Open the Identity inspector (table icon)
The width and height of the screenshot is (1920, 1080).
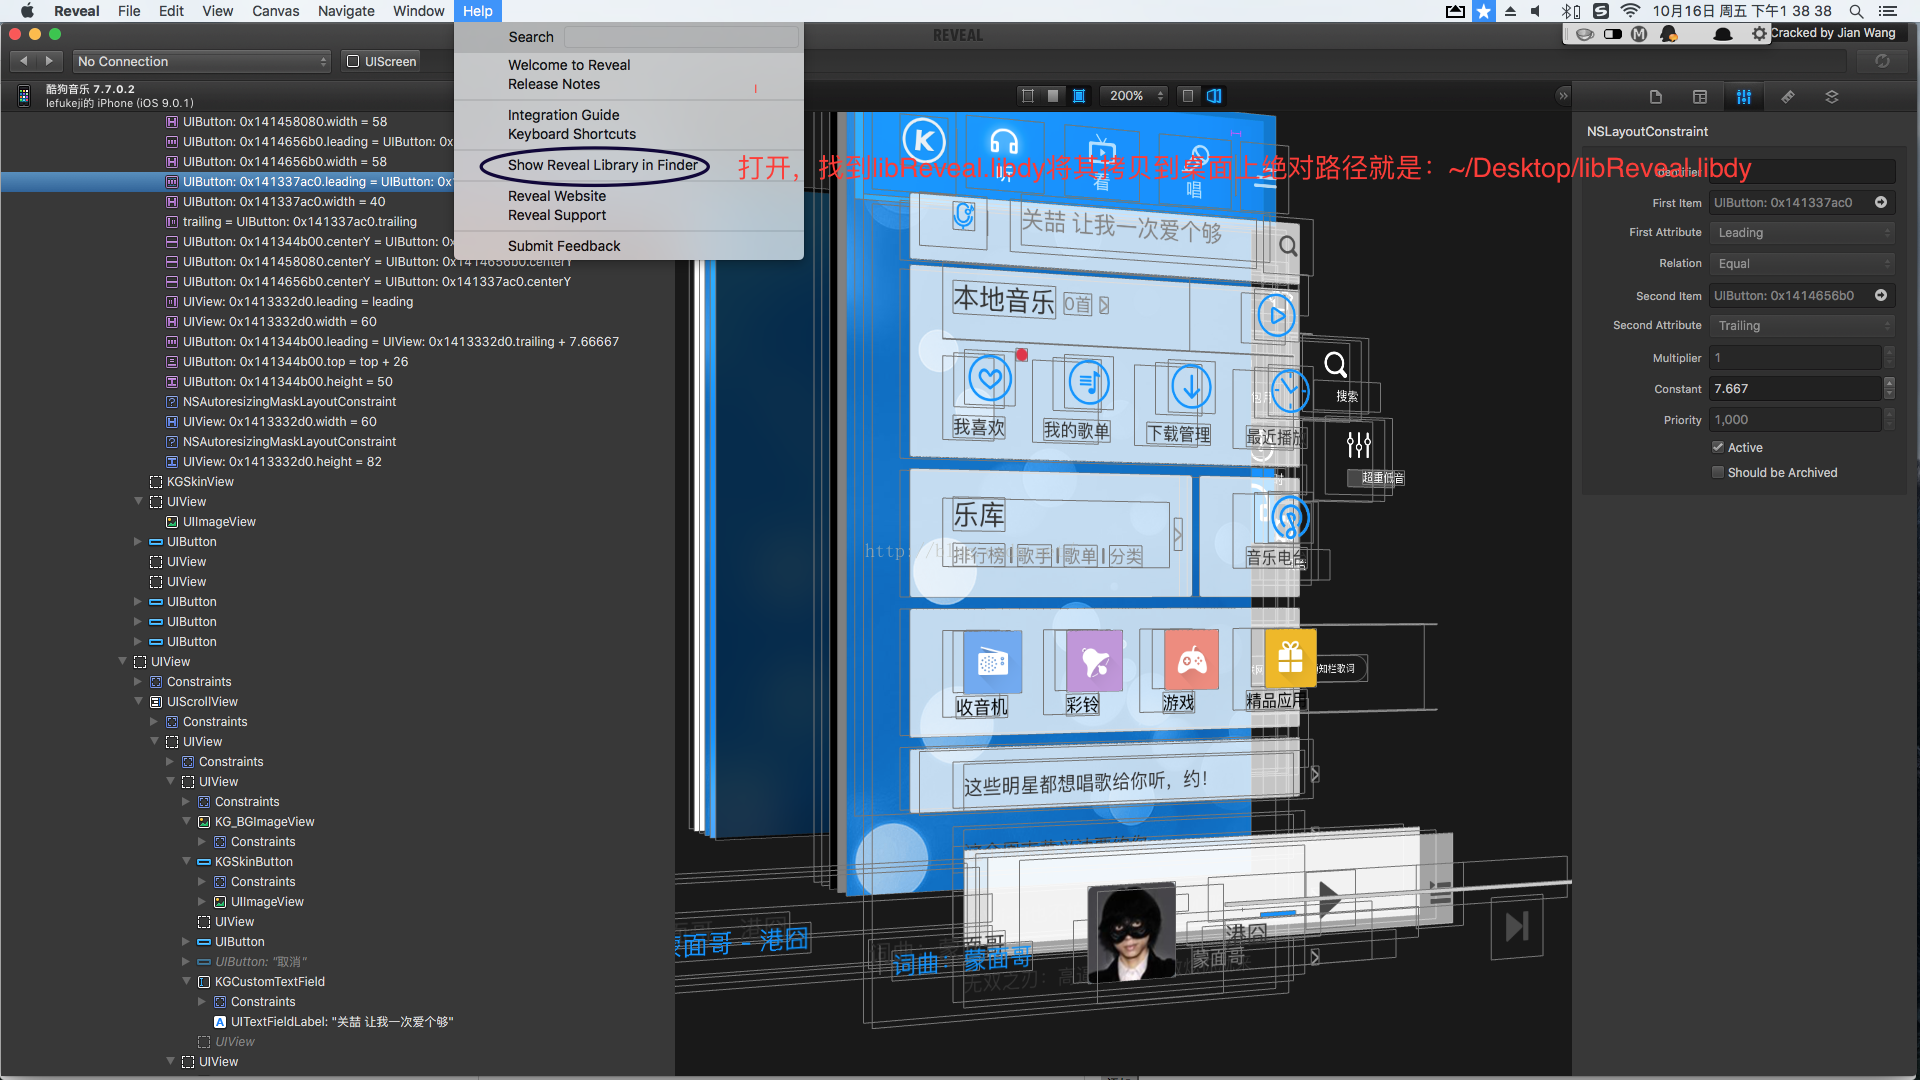point(1700,97)
